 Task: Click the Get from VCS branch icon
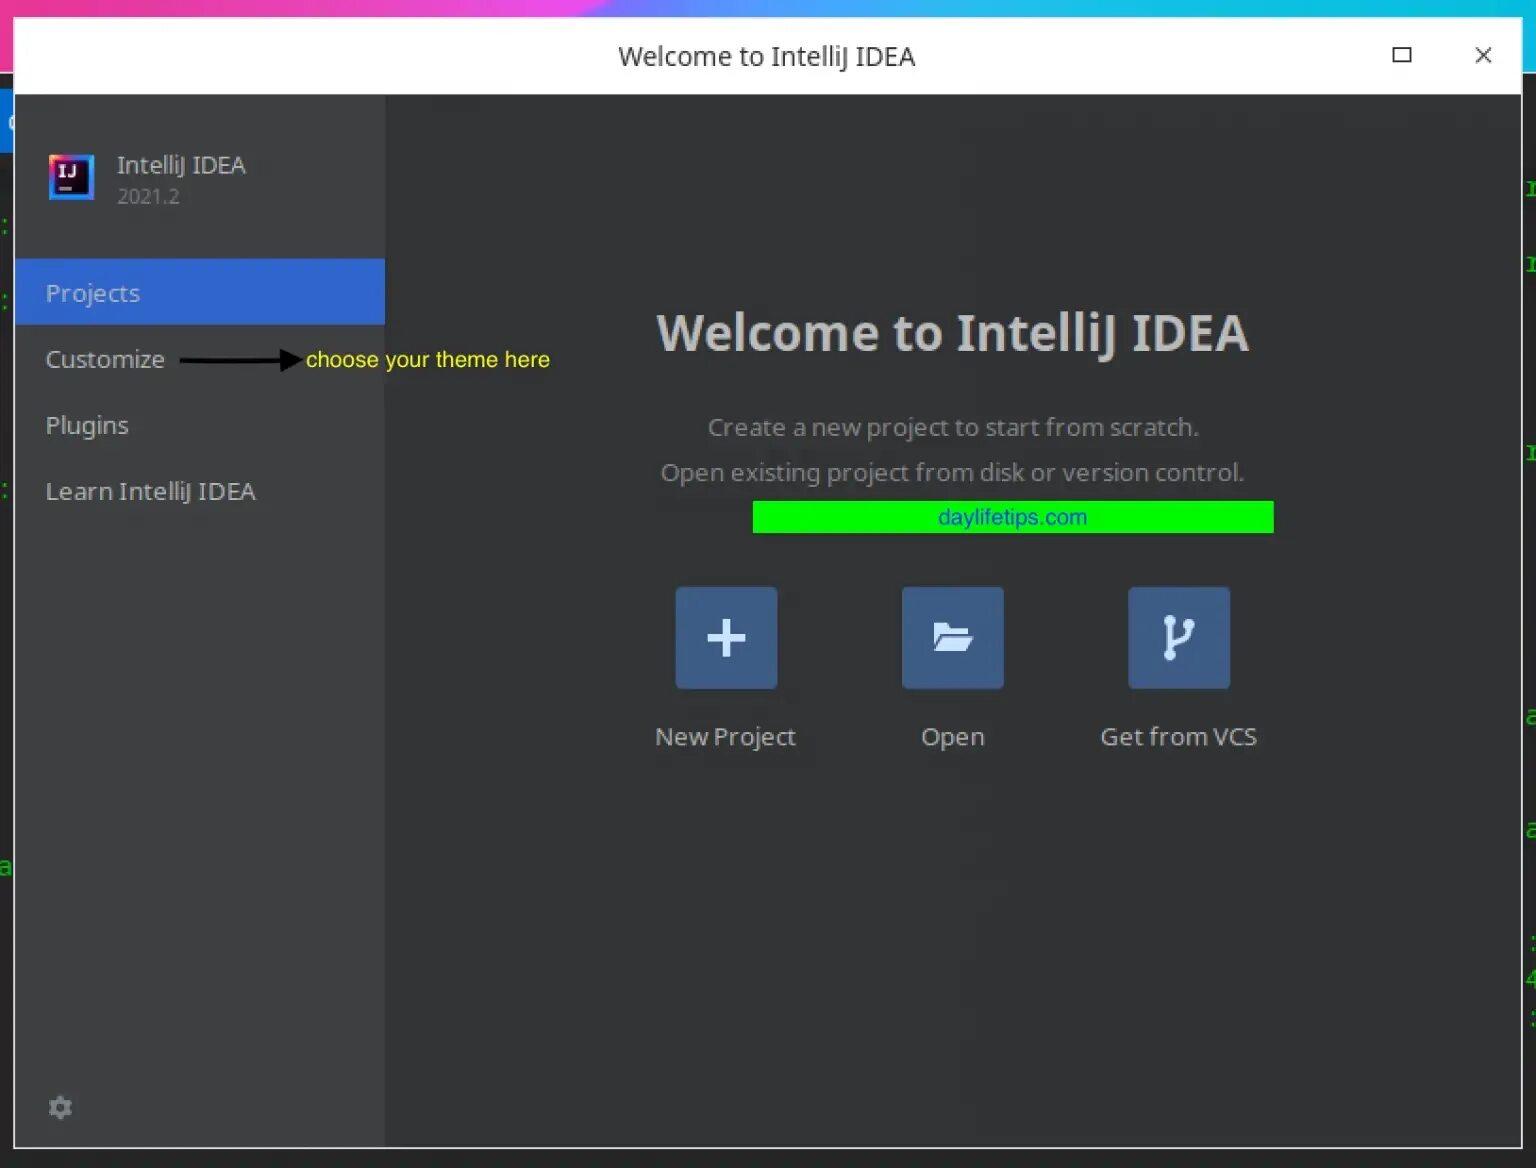coord(1179,638)
